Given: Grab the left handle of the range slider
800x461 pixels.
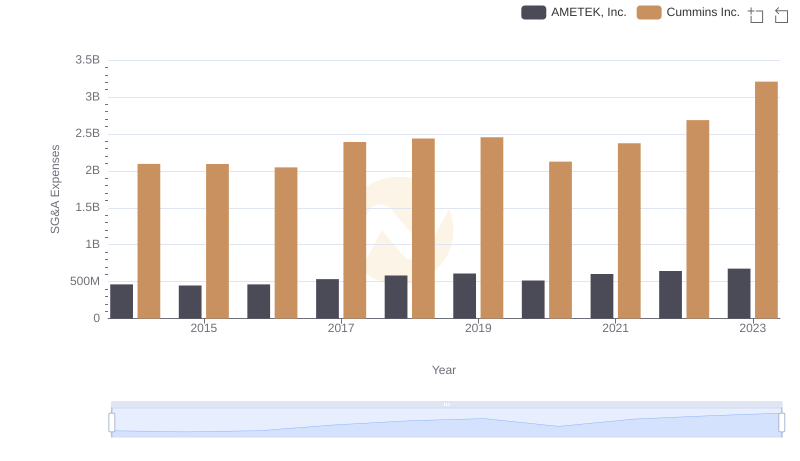Looking at the screenshot, I should [112, 422].
